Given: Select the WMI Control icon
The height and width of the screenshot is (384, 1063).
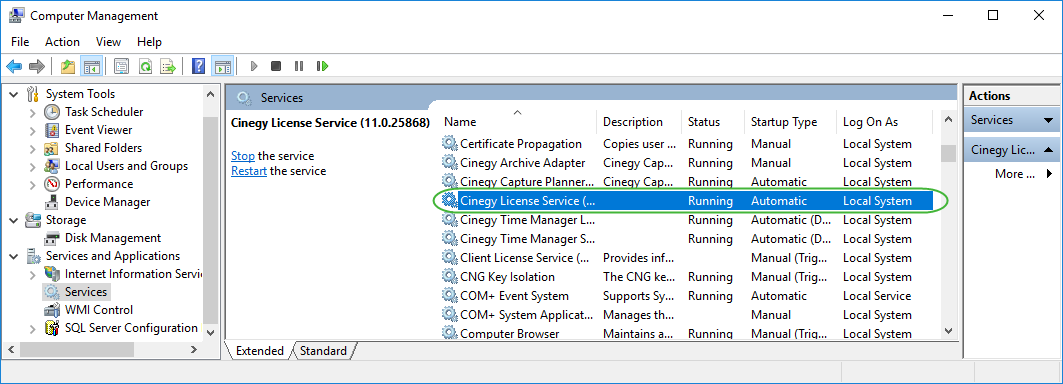Looking at the screenshot, I should (52, 310).
